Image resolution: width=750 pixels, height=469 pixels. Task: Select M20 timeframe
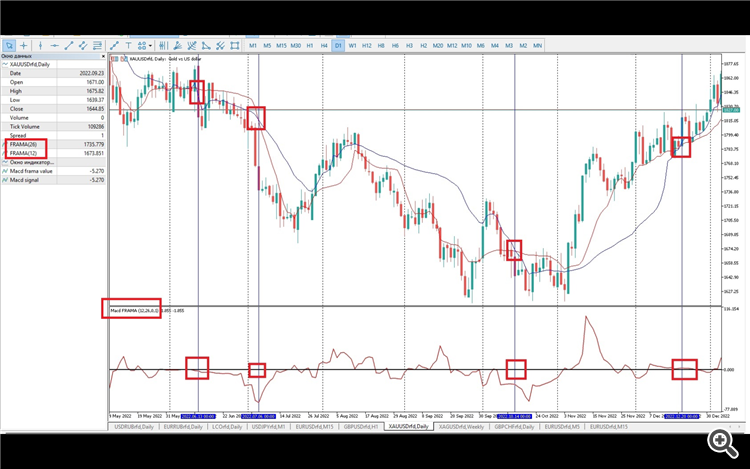438,45
